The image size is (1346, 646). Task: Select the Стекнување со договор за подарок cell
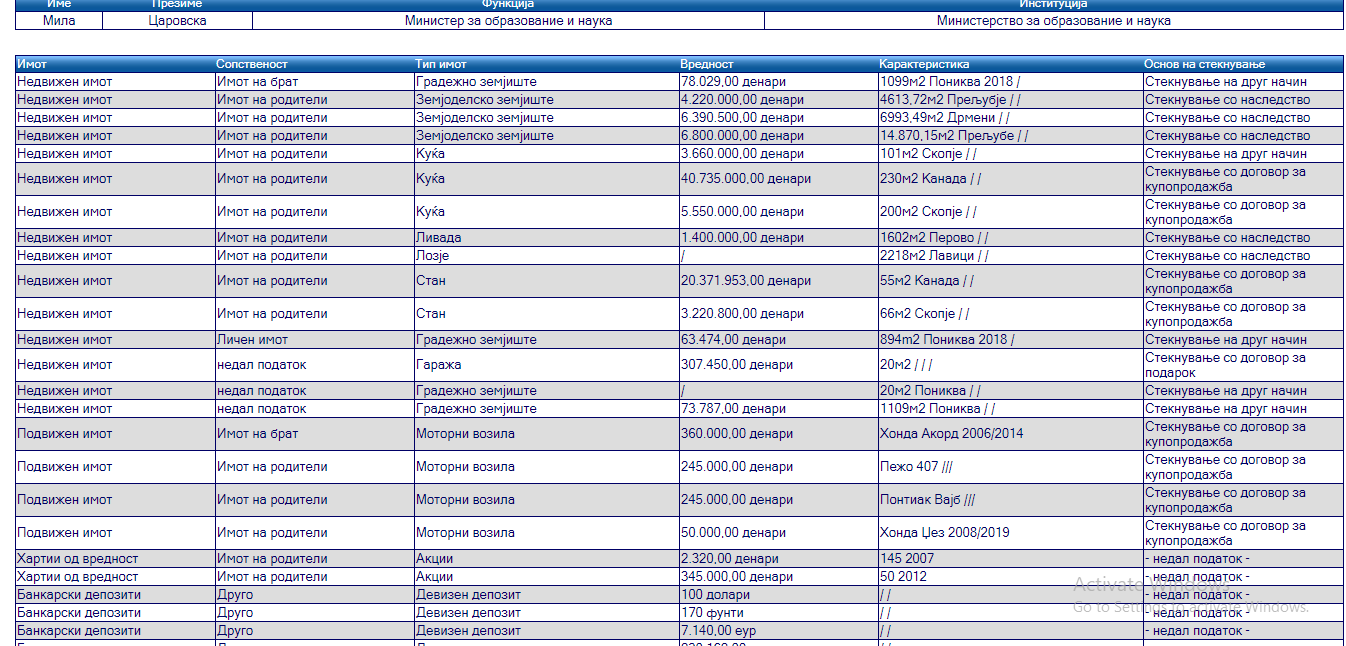click(1225, 365)
